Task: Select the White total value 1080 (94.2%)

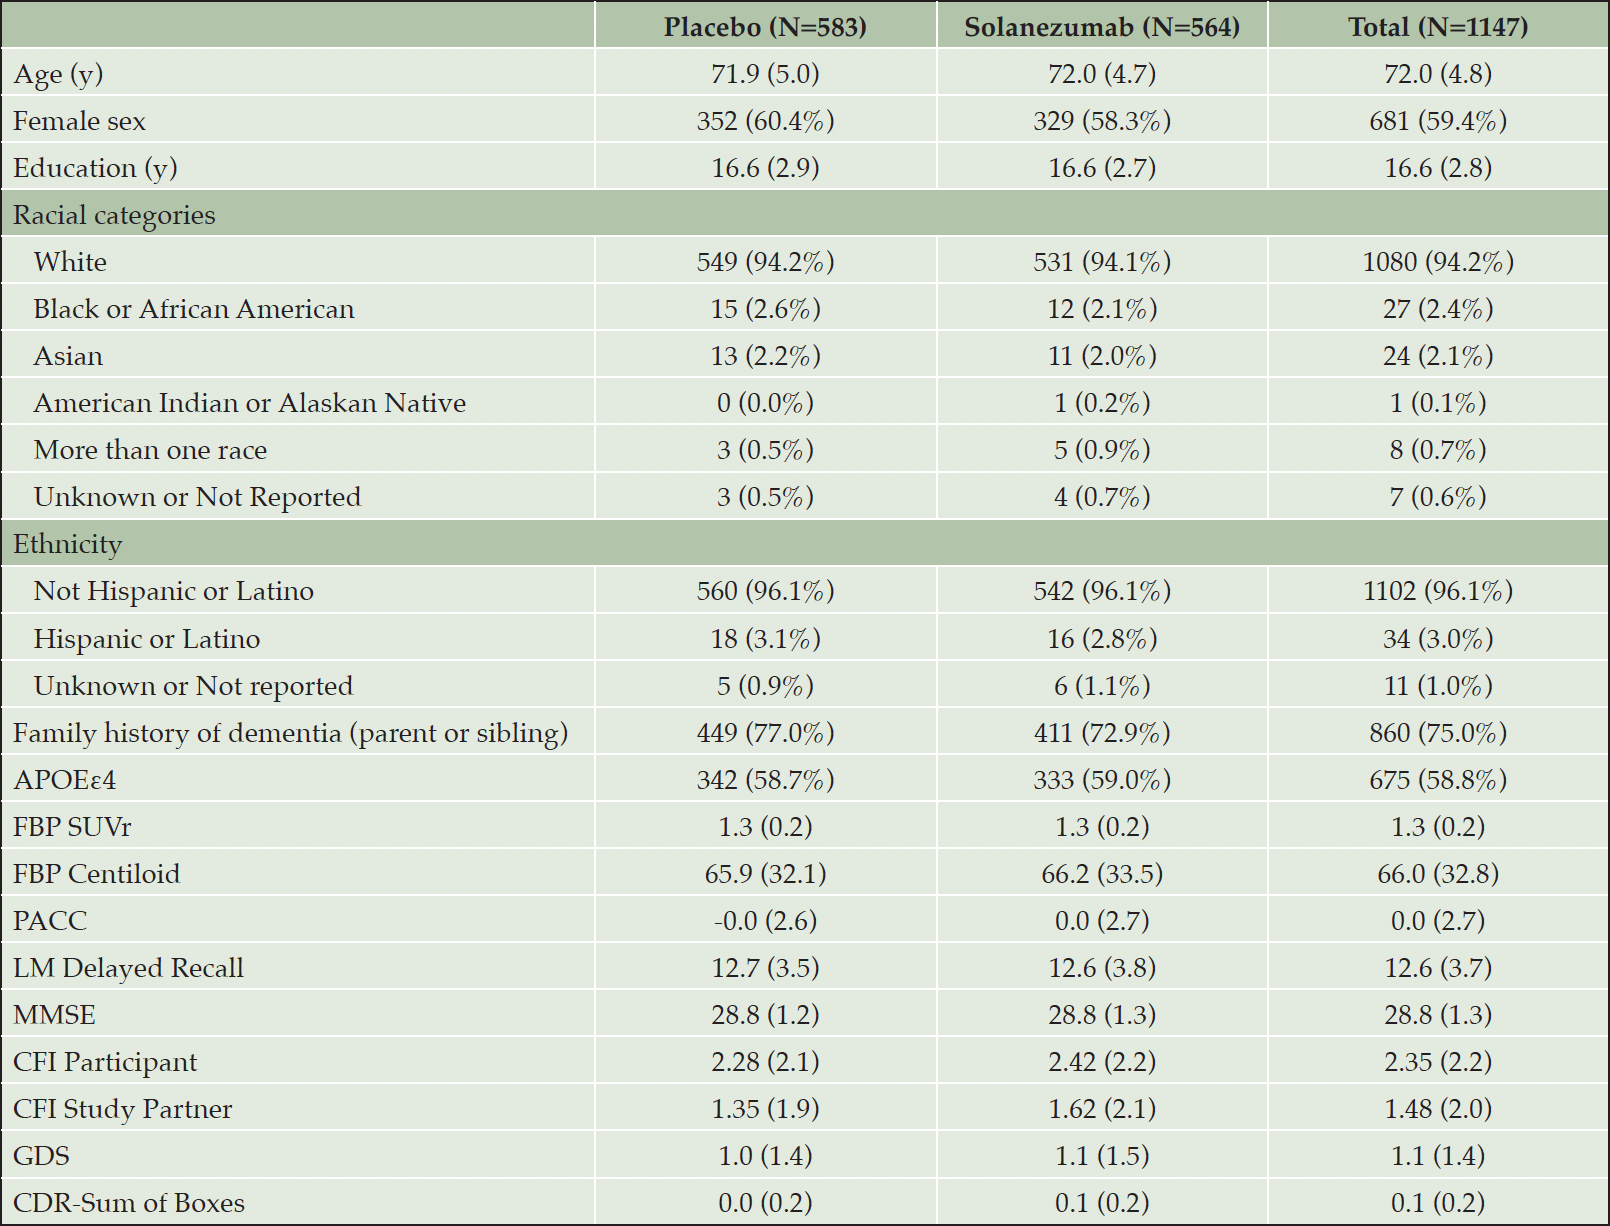Action: 1438,262
